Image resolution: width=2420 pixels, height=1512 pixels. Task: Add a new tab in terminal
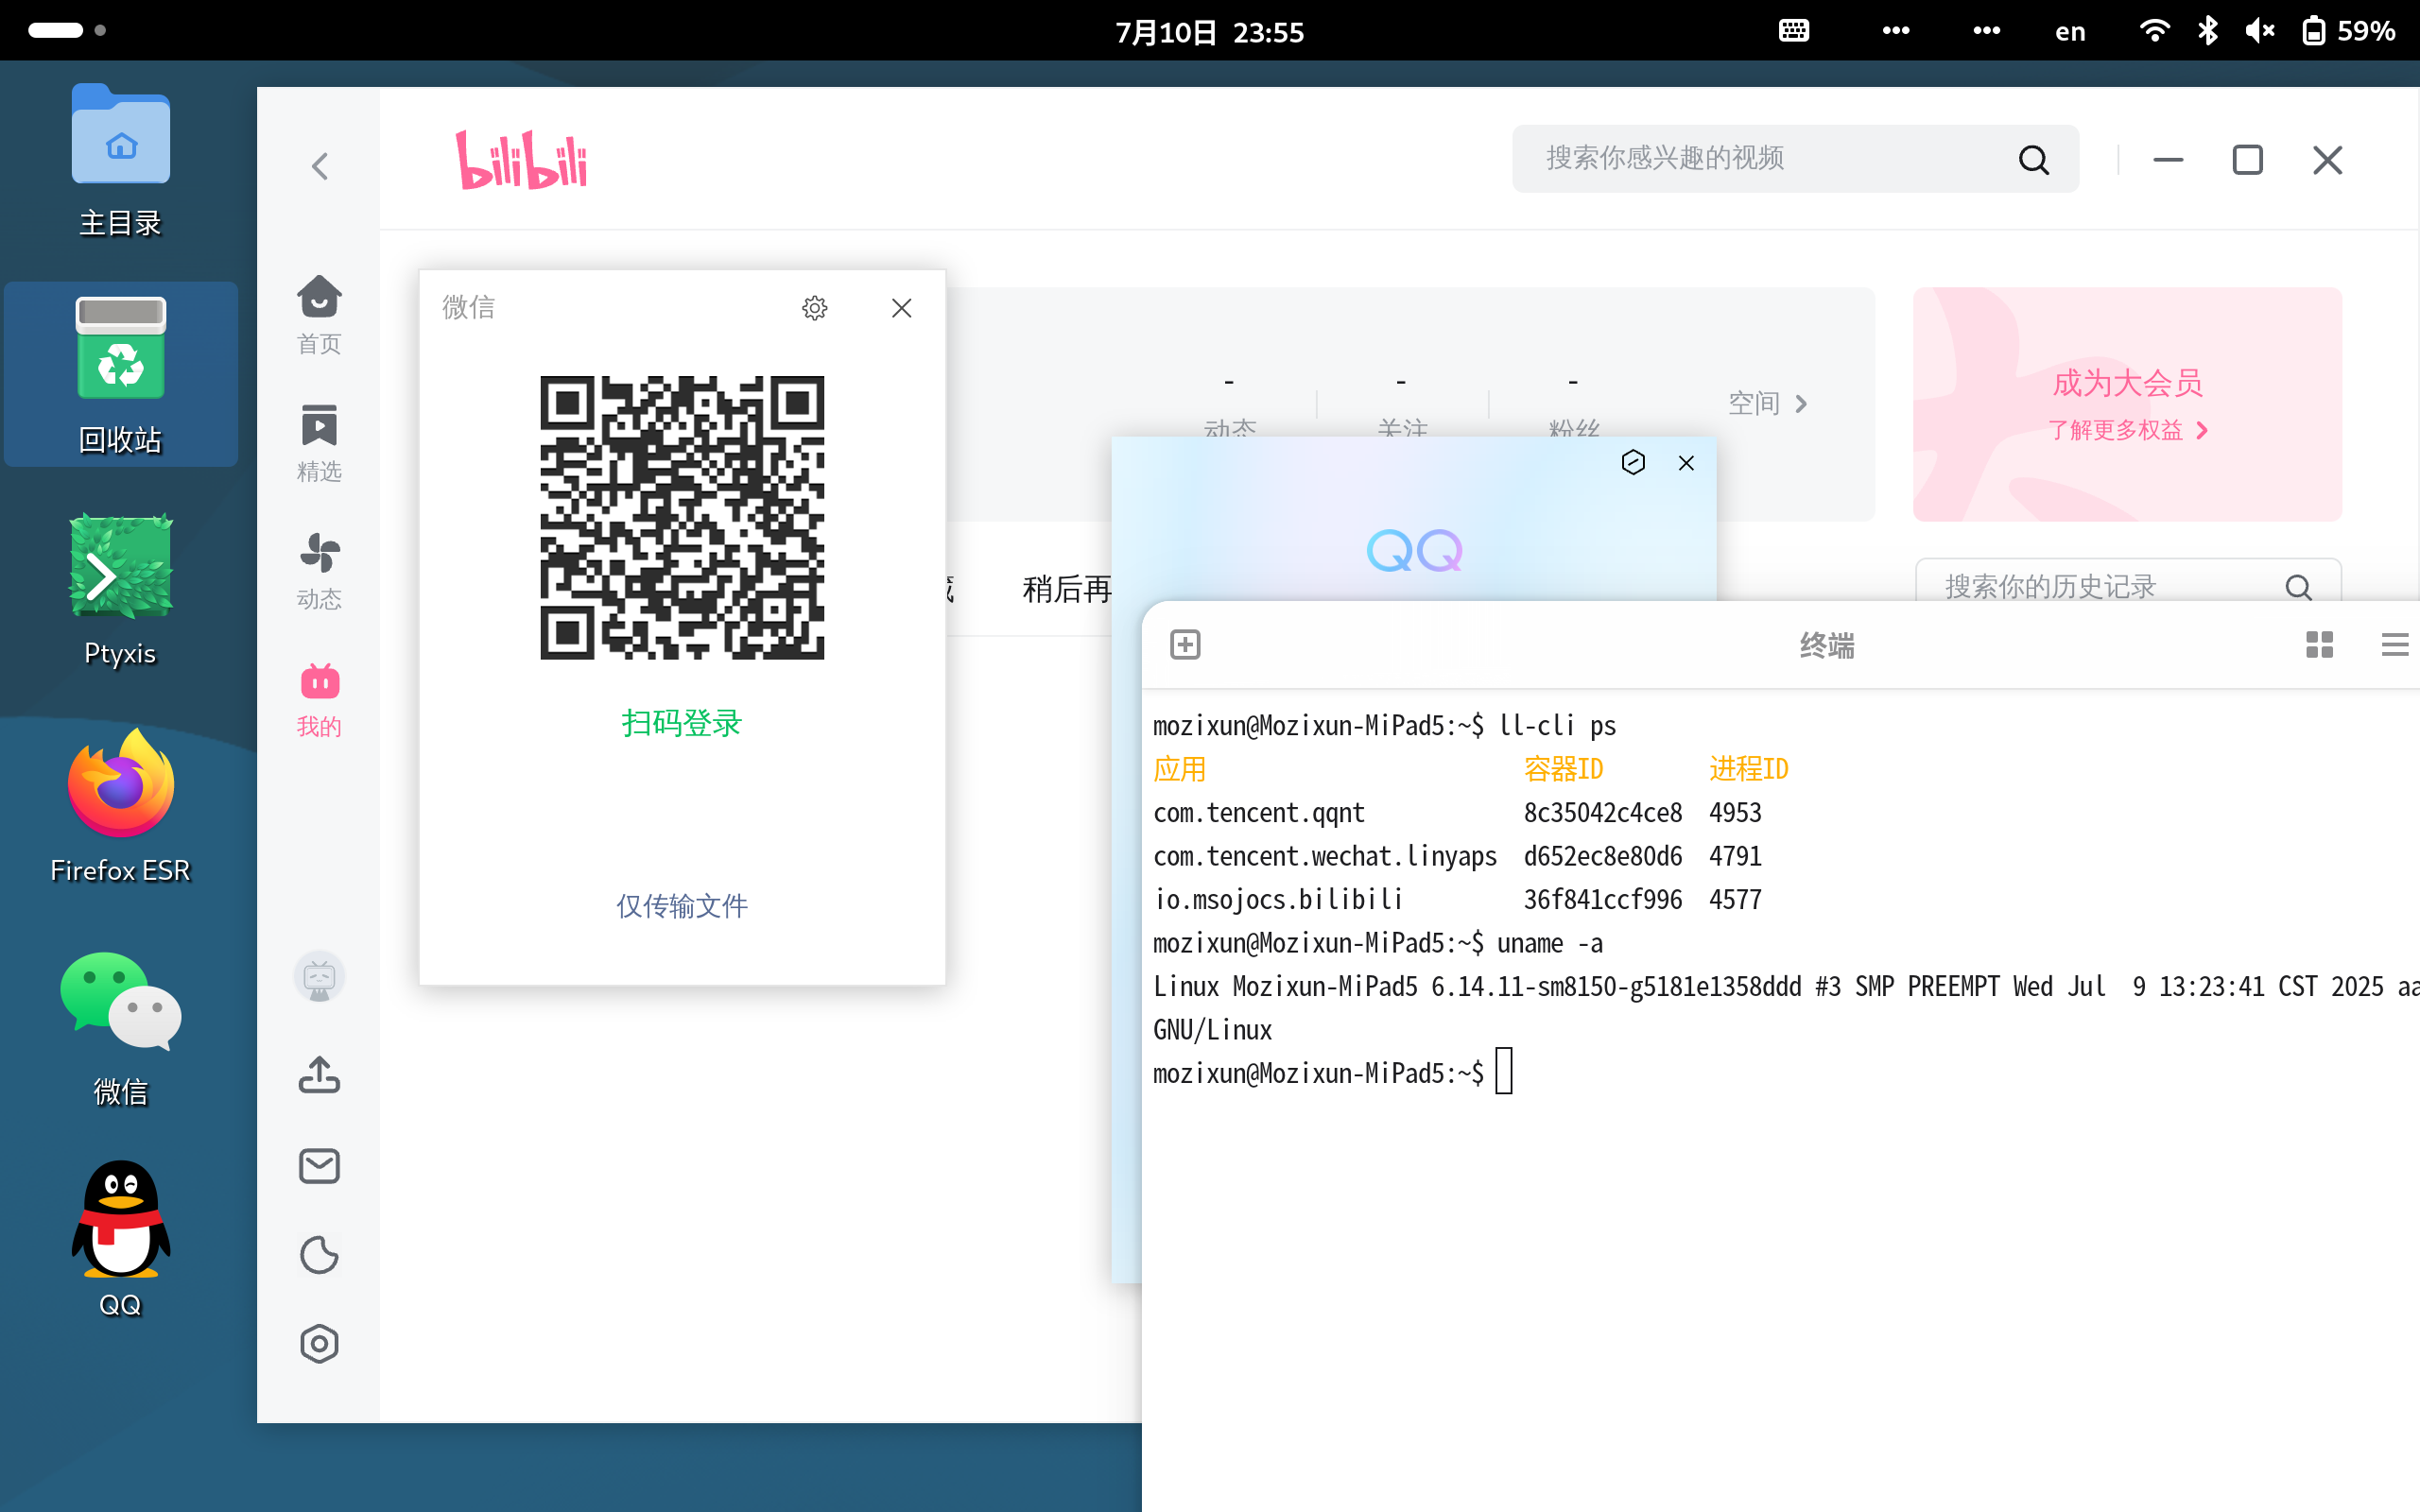click(x=1185, y=644)
